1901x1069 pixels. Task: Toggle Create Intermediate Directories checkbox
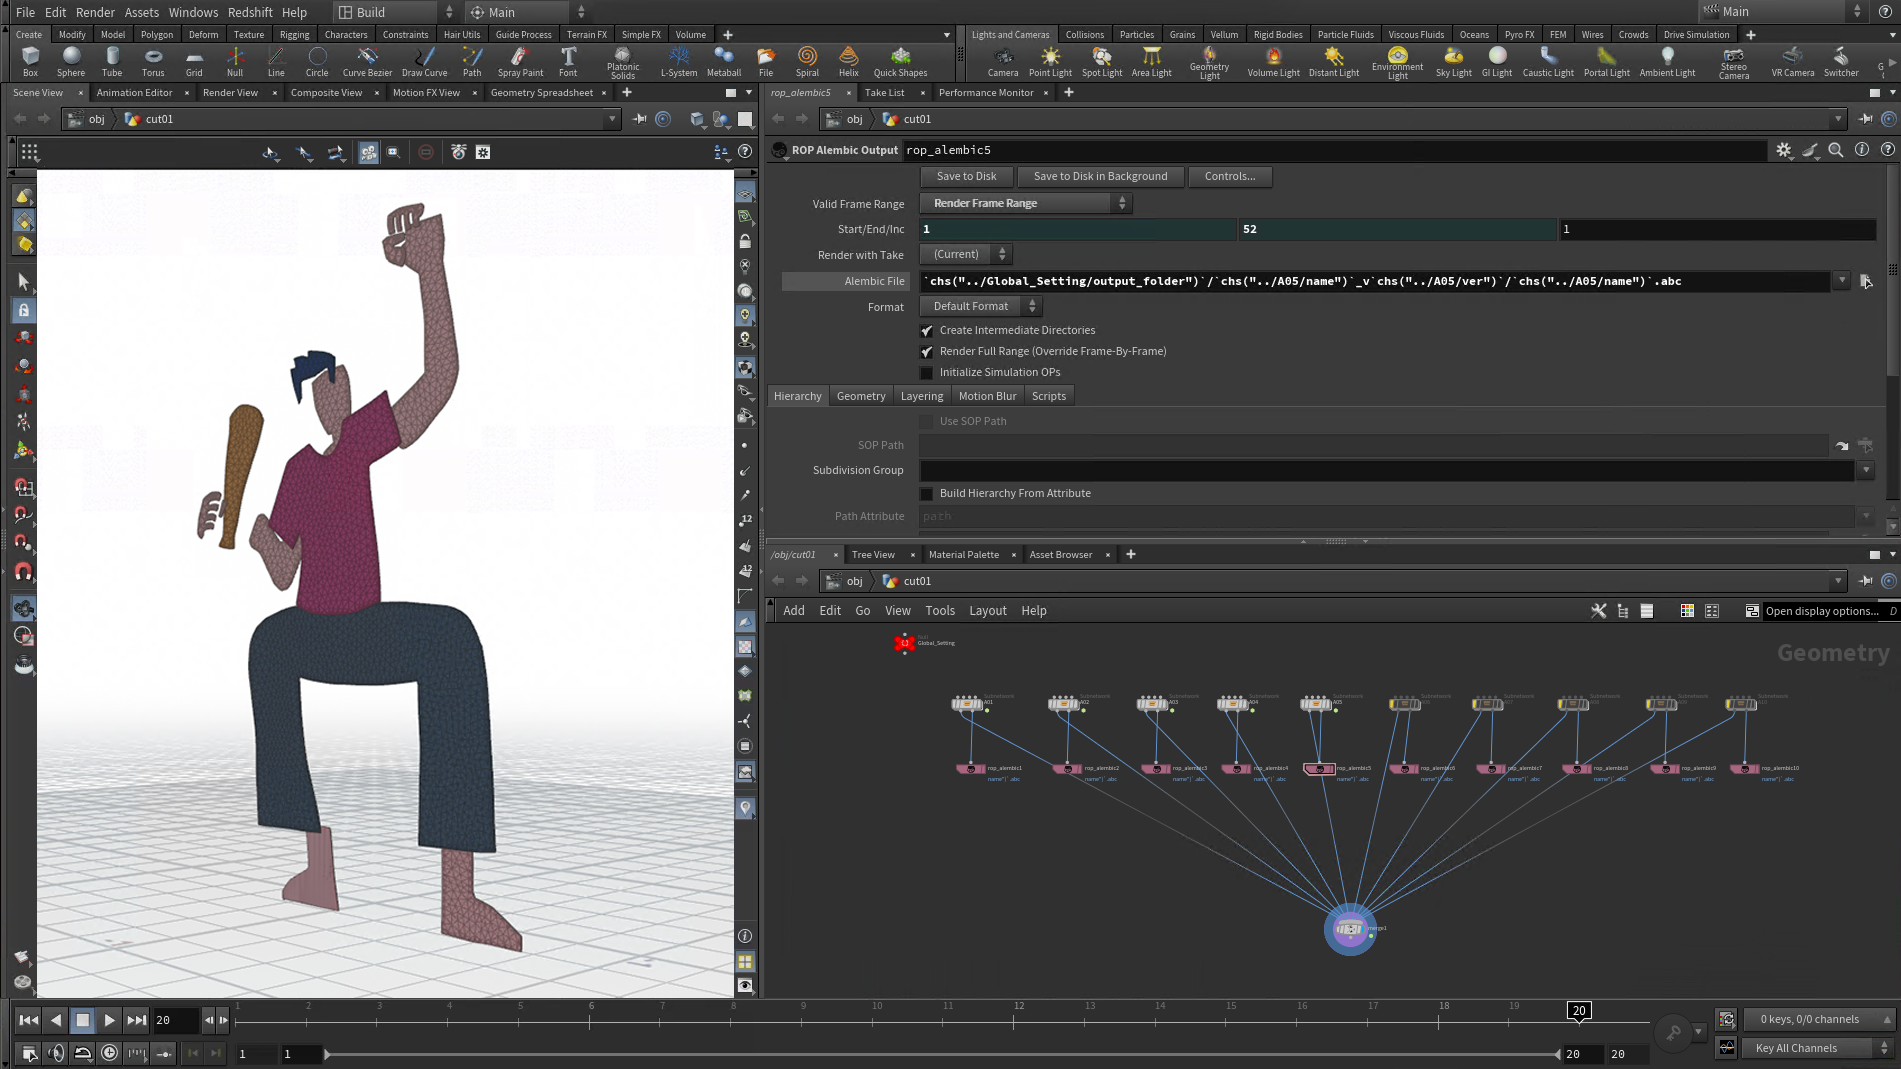point(927,331)
